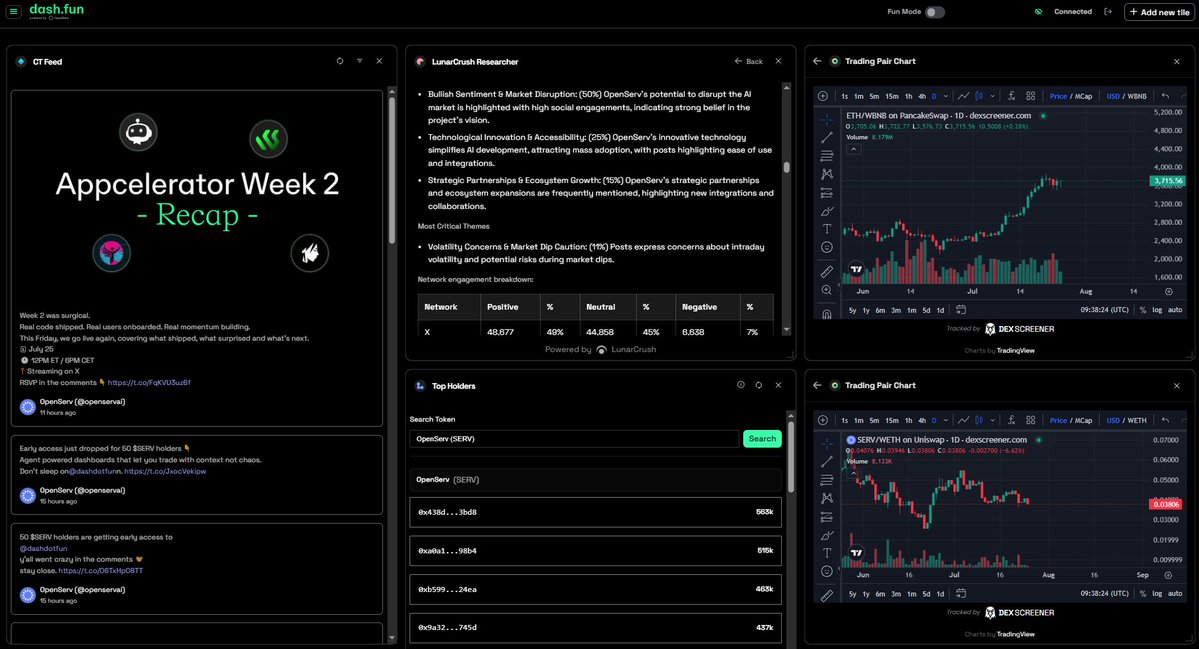Select holder row 0x9a32...745d
Viewport: 1199px width, 649px height.
click(595, 628)
